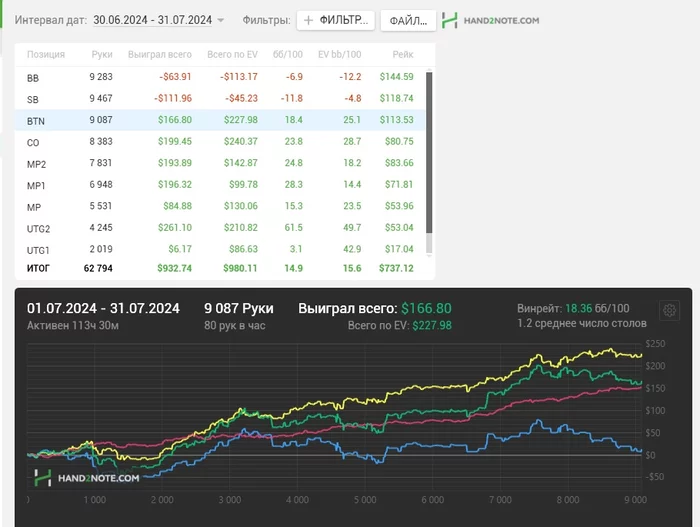Sort by the Позиция column header
700x527 pixels.
click(46, 54)
